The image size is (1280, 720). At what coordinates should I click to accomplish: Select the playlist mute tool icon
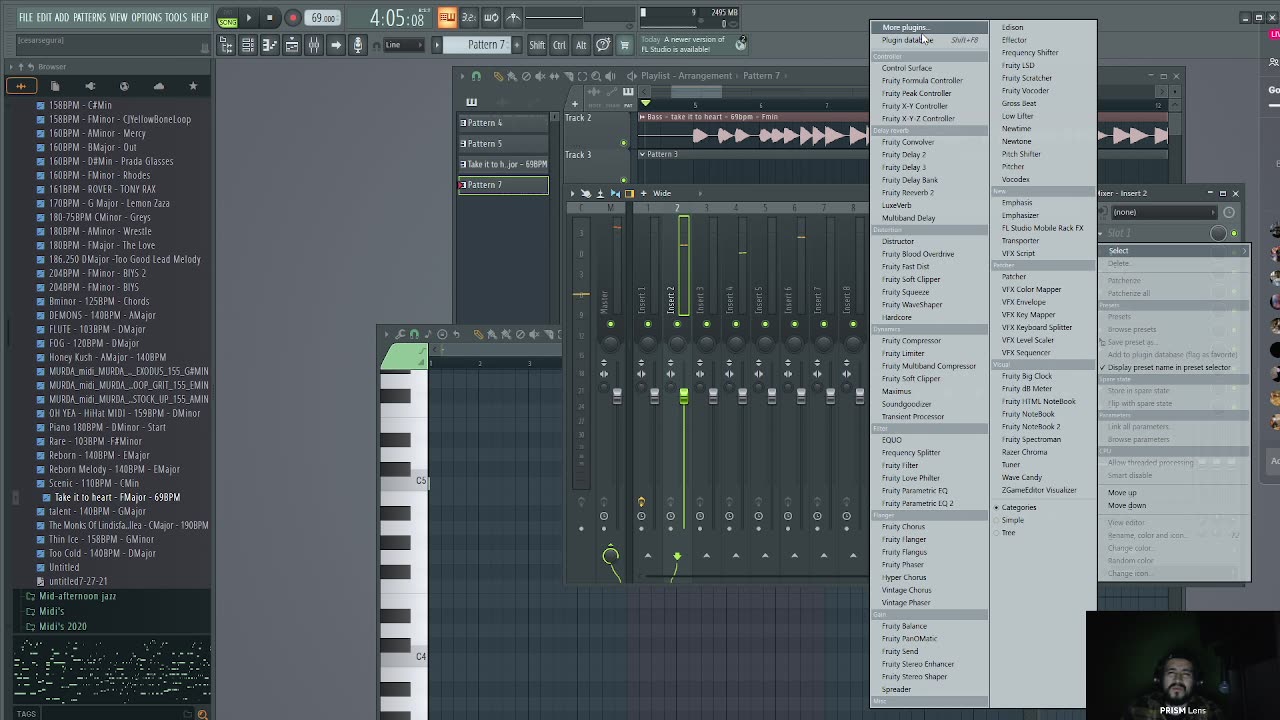[540, 76]
